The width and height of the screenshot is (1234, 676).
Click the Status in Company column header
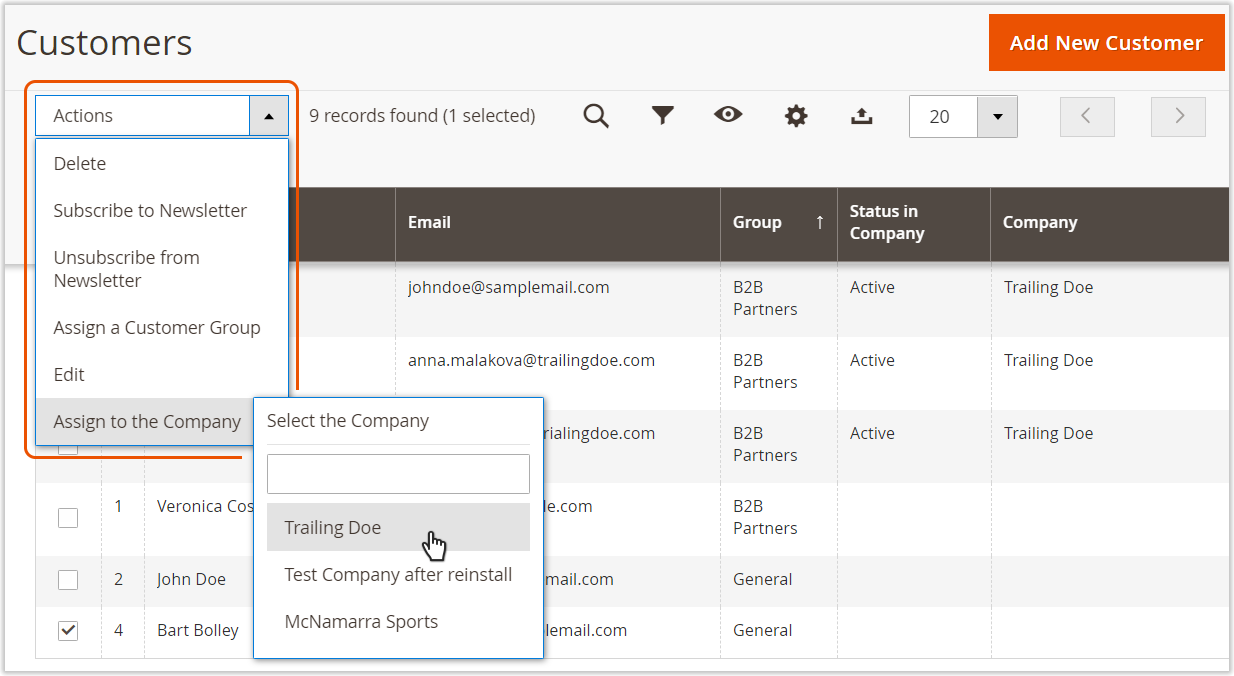914,223
